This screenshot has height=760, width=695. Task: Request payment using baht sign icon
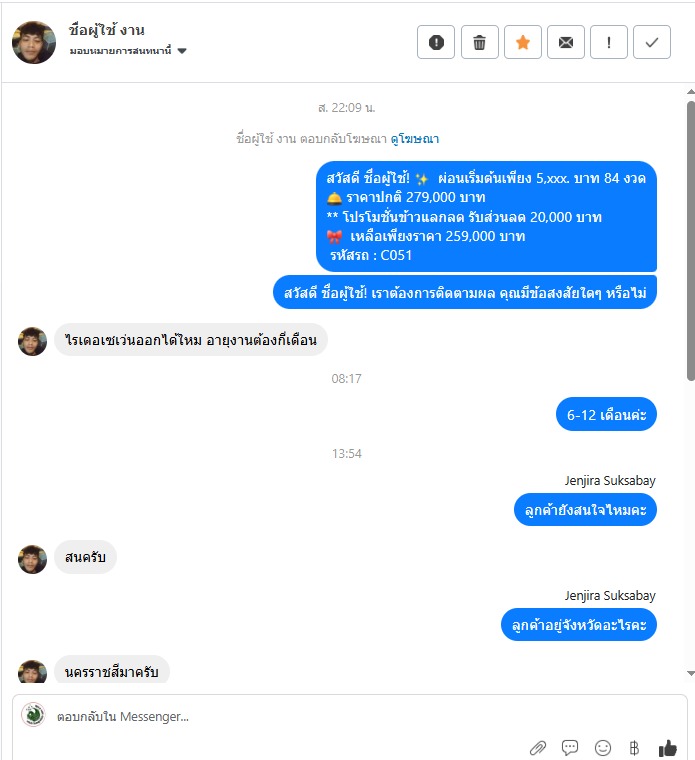coord(634,747)
